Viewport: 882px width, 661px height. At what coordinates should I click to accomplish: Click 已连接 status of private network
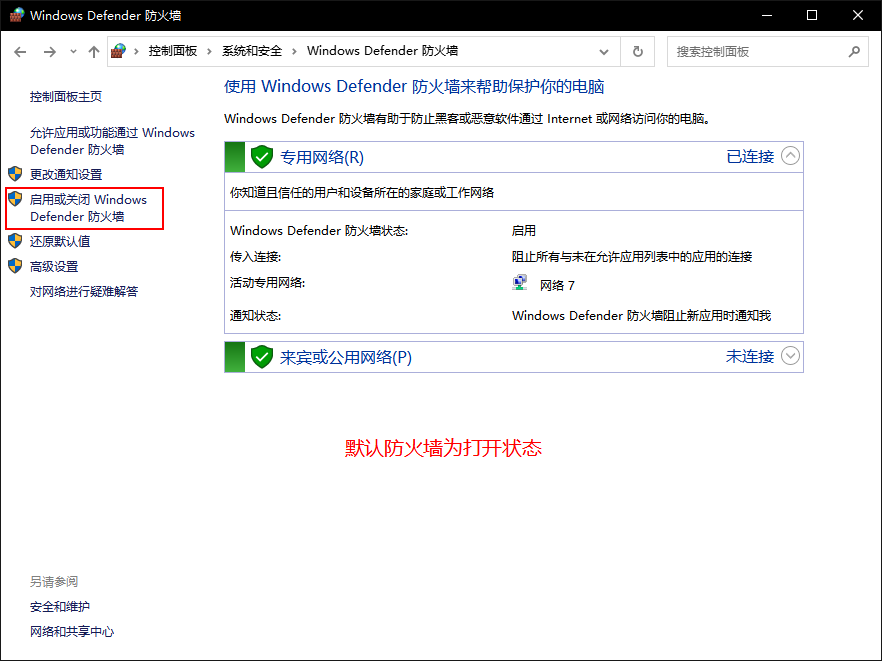coord(750,156)
